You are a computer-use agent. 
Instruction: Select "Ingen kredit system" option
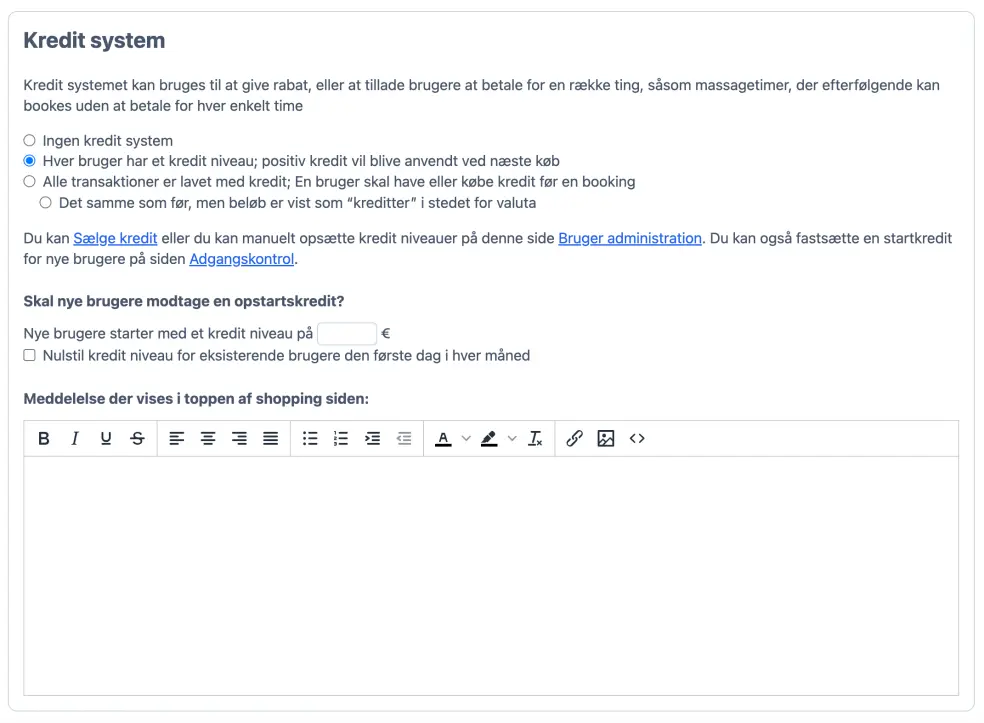29,141
